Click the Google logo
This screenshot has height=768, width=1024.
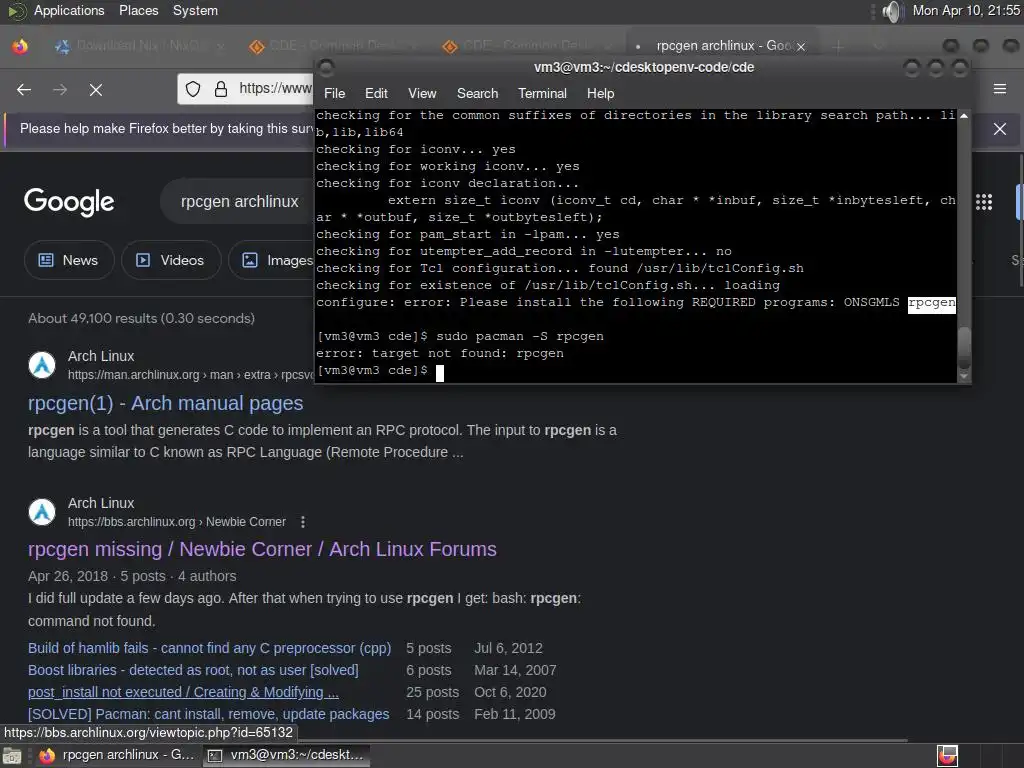tap(69, 202)
